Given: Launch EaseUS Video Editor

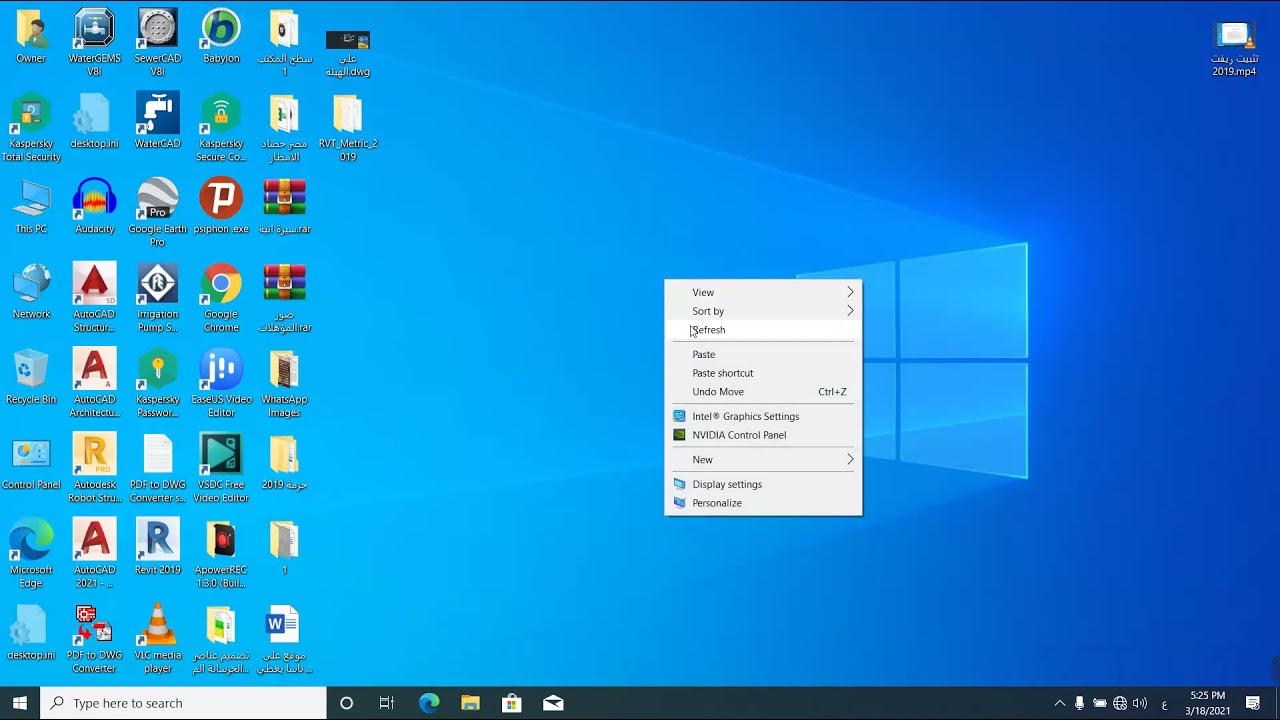Looking at the screenshot, I should (221, 383).
